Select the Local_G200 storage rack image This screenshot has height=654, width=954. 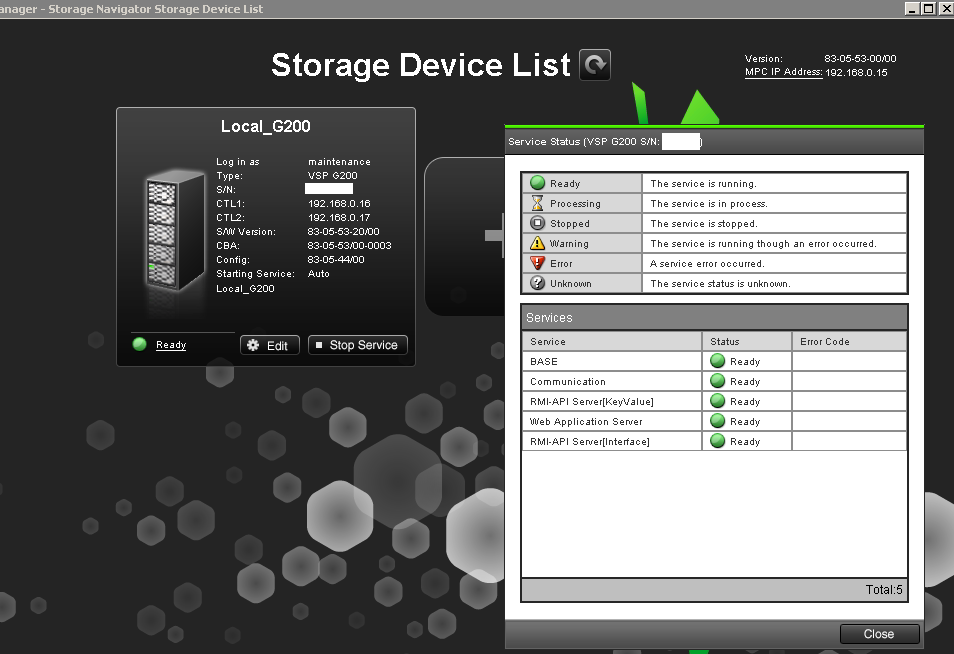175,231
